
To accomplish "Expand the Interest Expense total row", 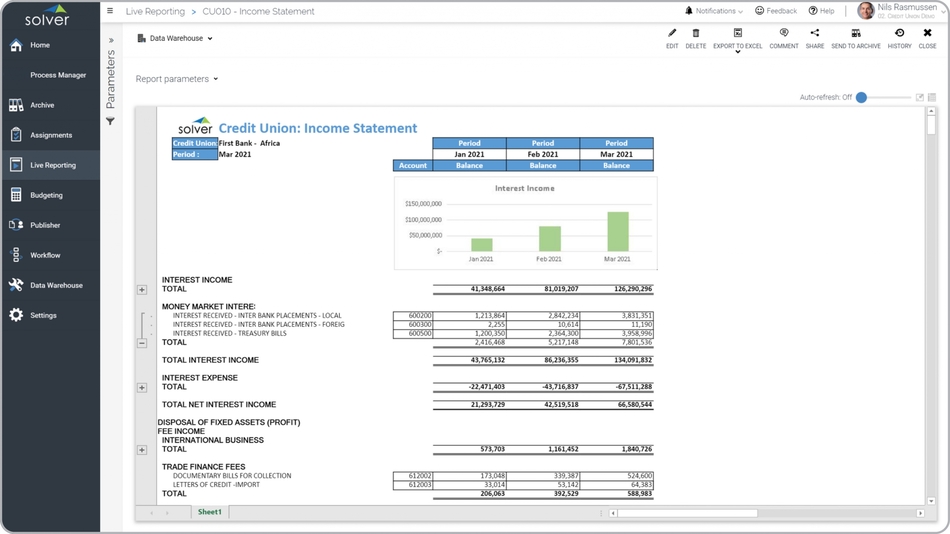I will point(142,387).
